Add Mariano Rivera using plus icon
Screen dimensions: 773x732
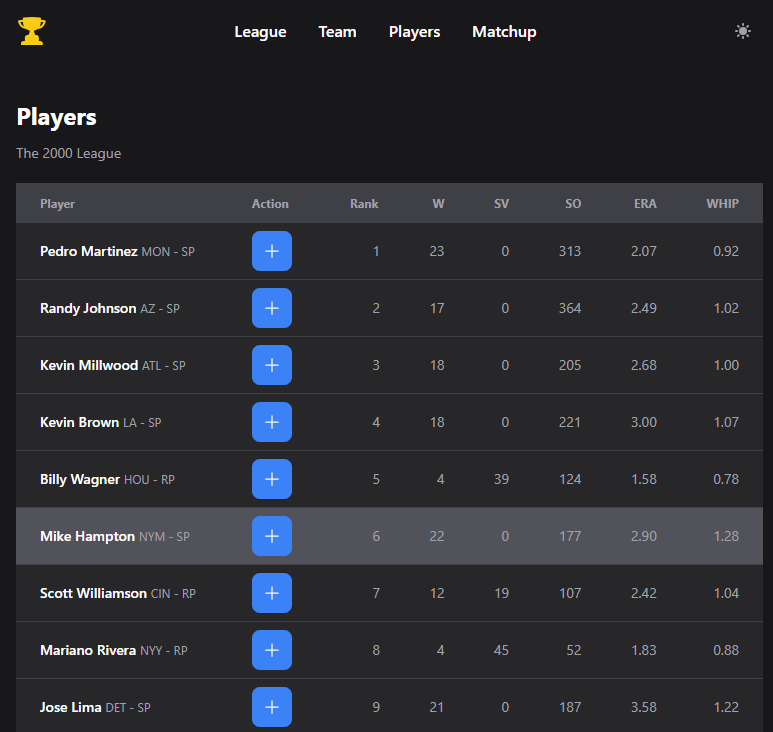[271, 650]
